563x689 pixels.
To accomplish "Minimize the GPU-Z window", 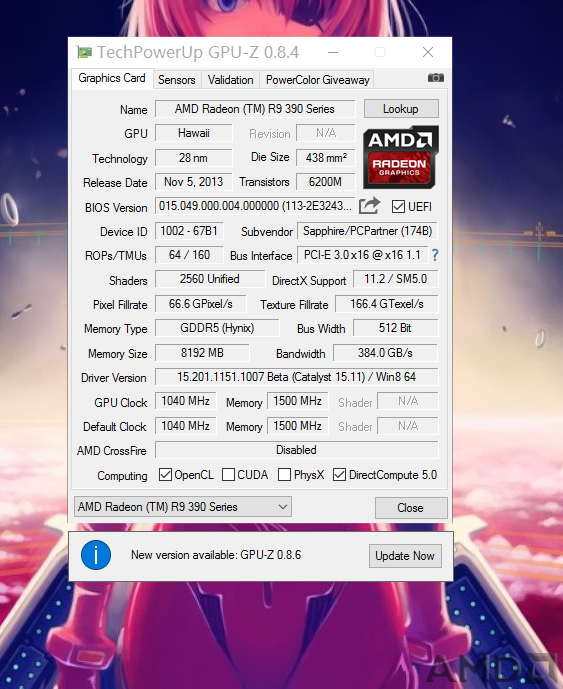I will [x=333, y=53].
